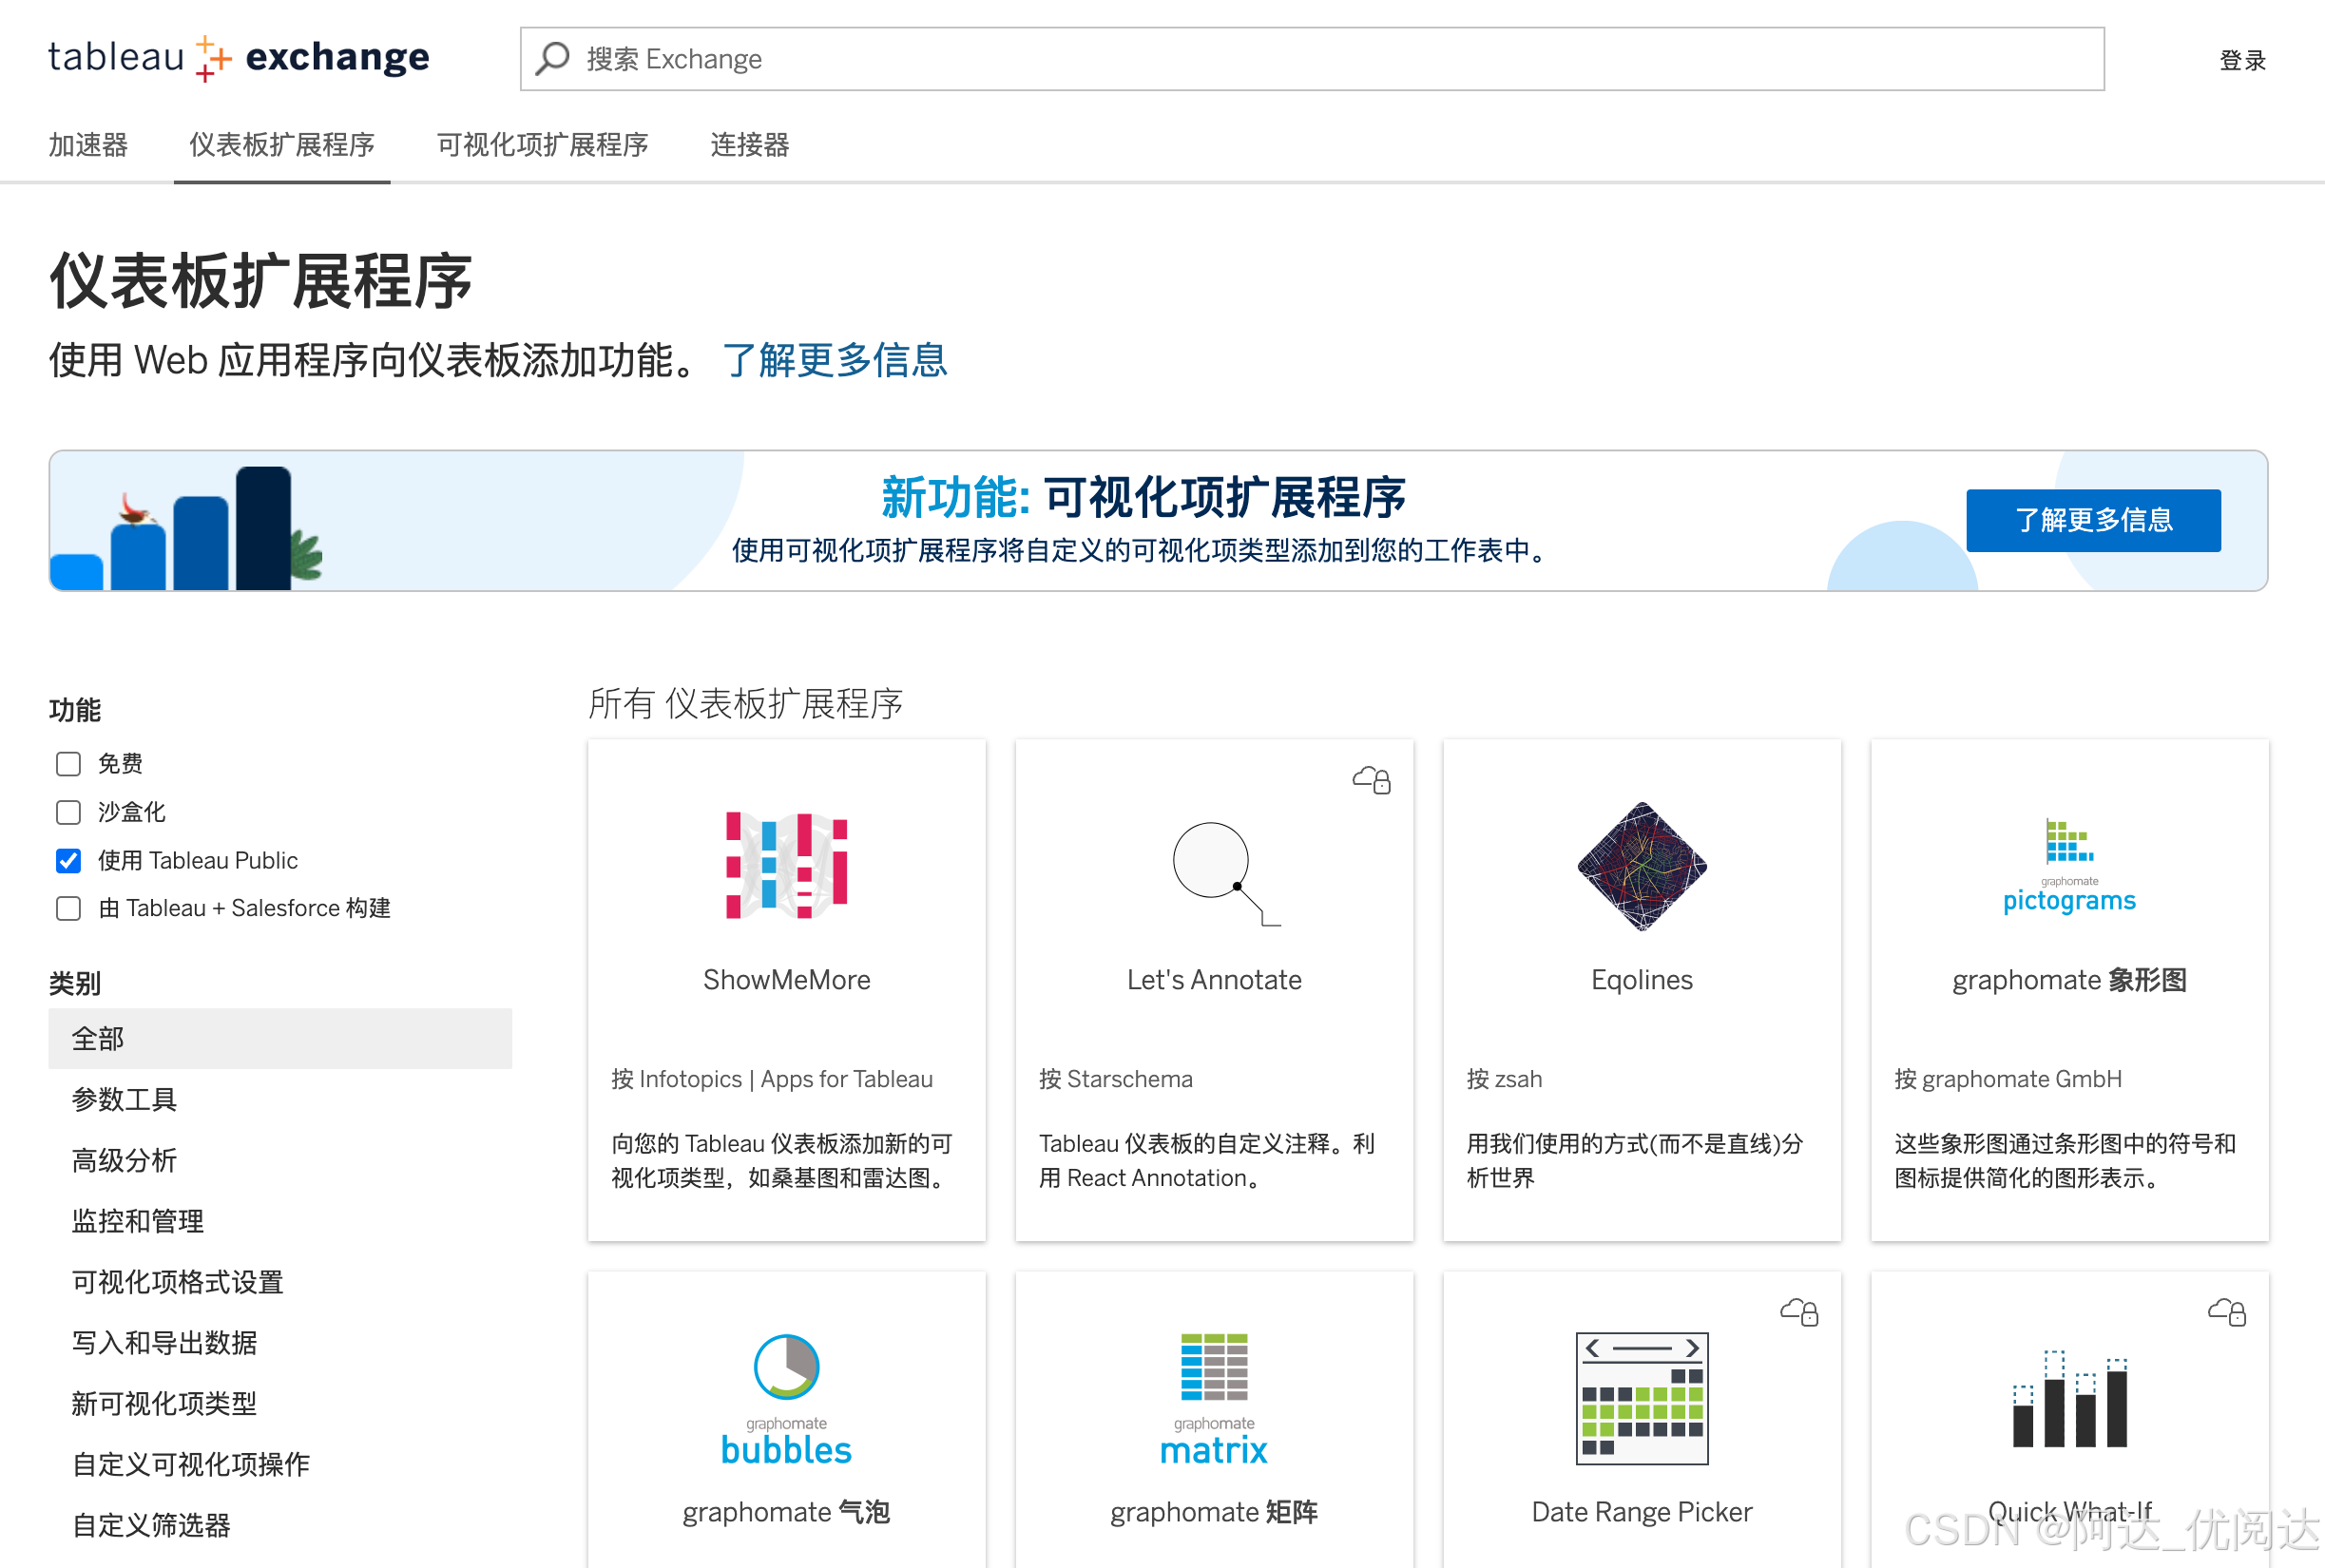Click cloud lock icon on Let's Annotate card
Screen dimensions: 2325x1568
[x=1372, y=779]
